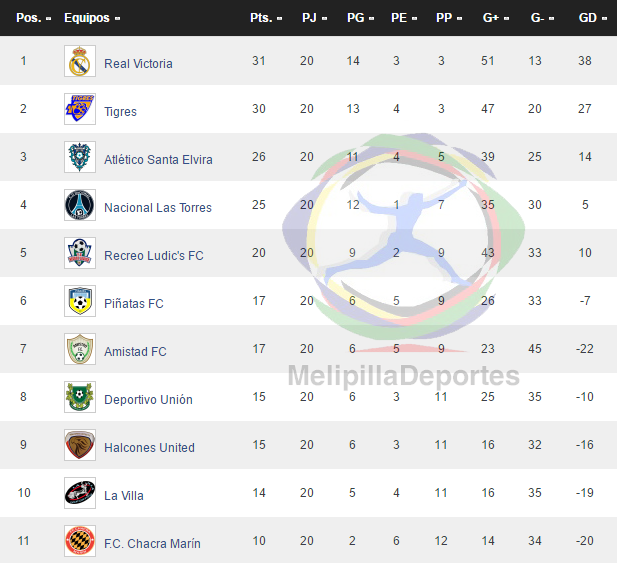Sort teams by Equipos header
Viewport: 617px width, 563px height.
[92, 18]
